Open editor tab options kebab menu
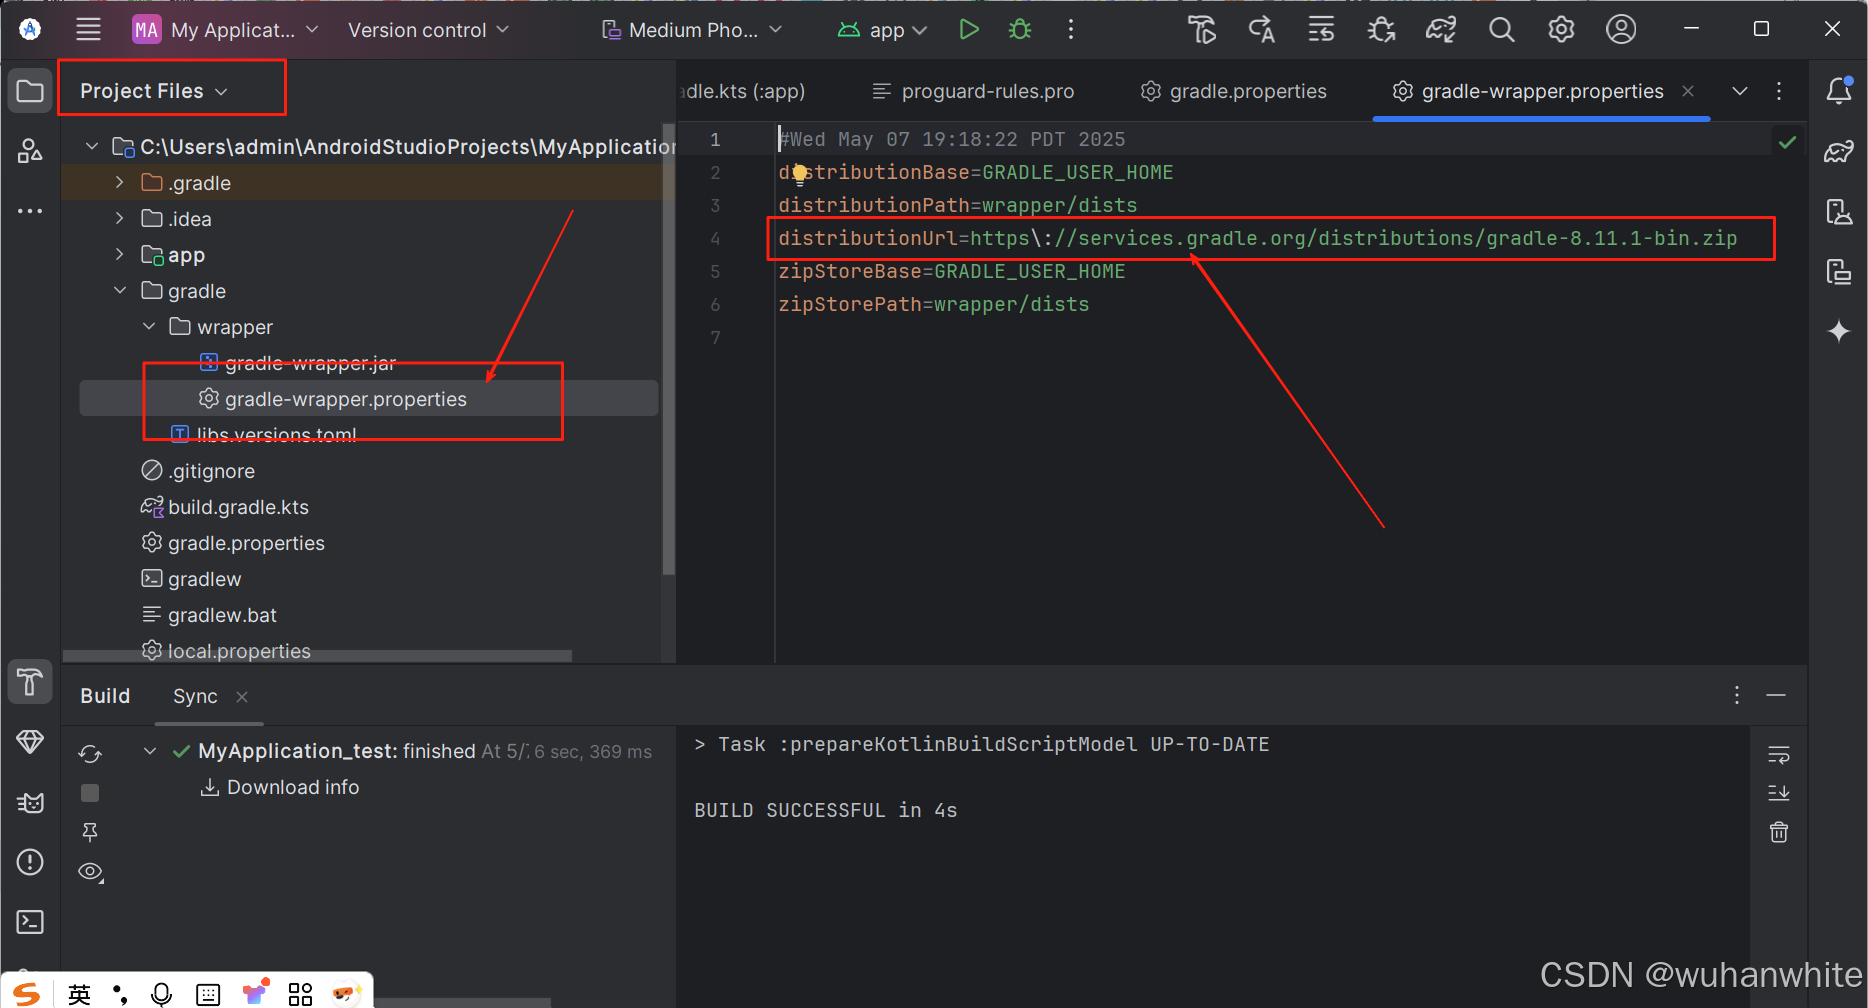The image size is (1868, 1008). (x=1779, y=91)
